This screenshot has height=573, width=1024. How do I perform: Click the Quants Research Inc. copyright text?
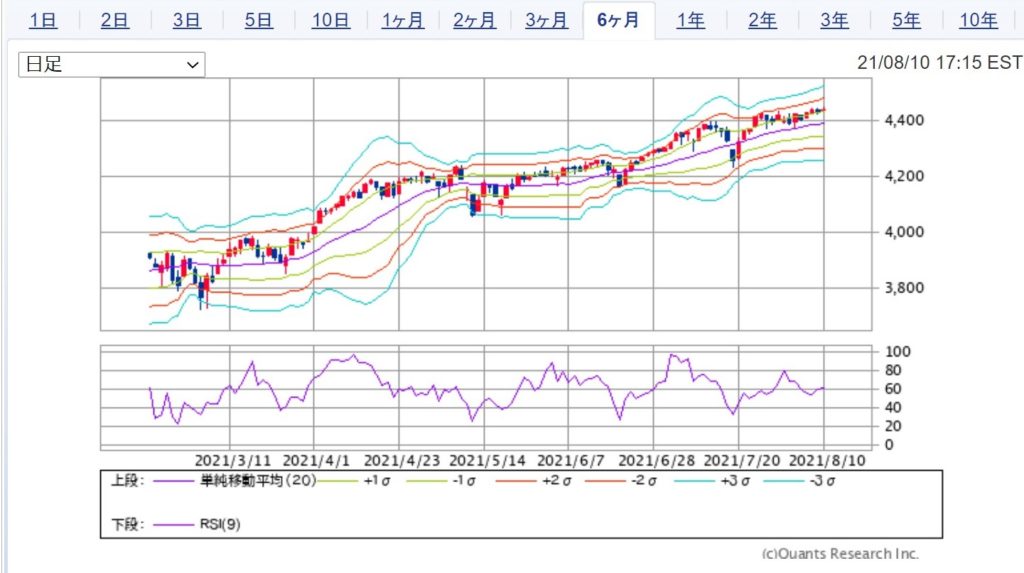coord(840,553)
